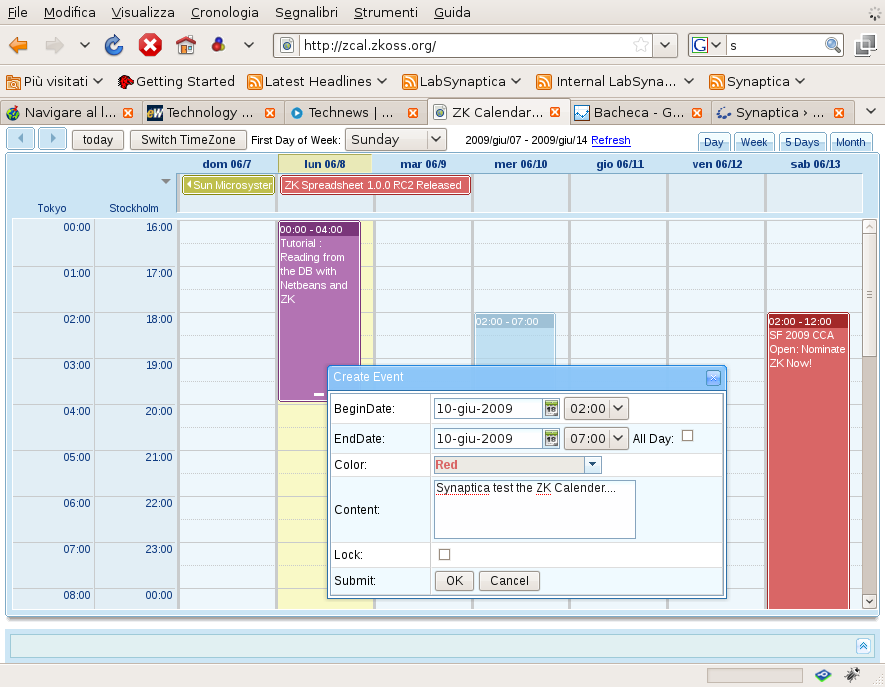Open the Color dropdown showing Red

(x=593, y=465)
